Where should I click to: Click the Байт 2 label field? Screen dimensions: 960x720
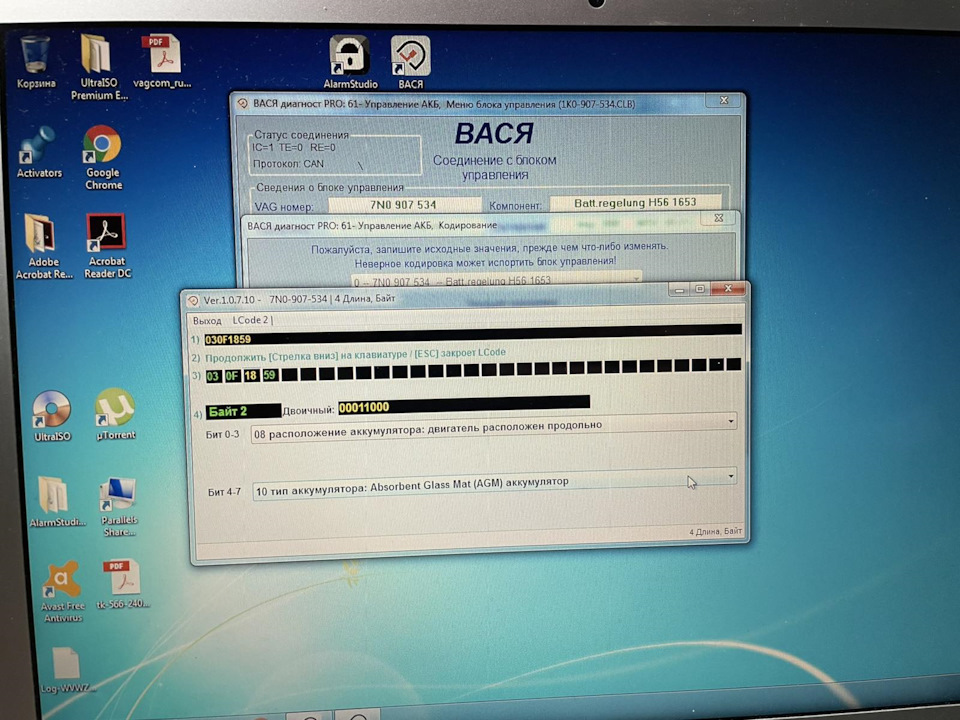pos(243,411)
